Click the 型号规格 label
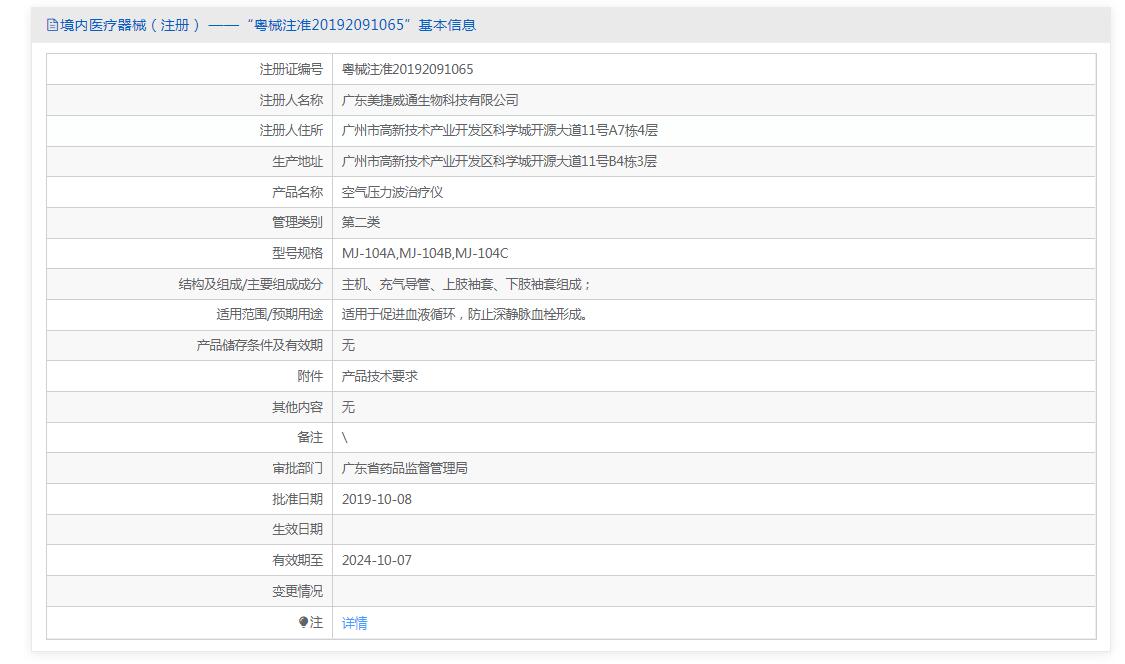 (297, 253)
